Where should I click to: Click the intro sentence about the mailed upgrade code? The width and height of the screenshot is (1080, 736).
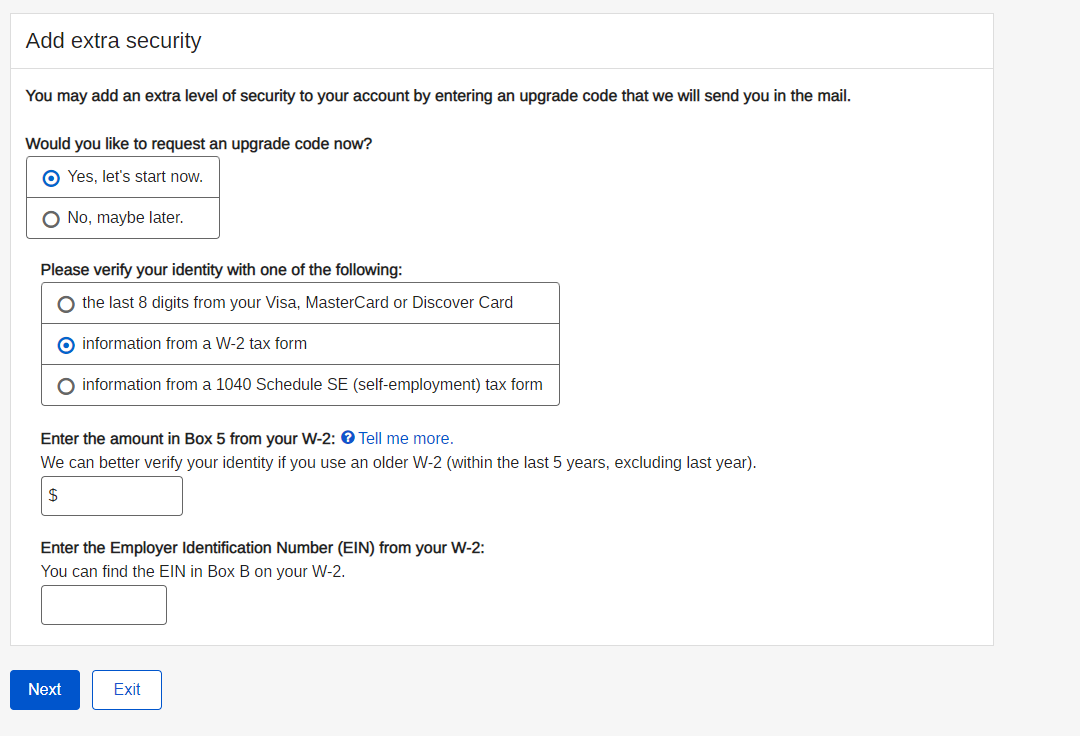pyautogui.click(x=438, y=97)
